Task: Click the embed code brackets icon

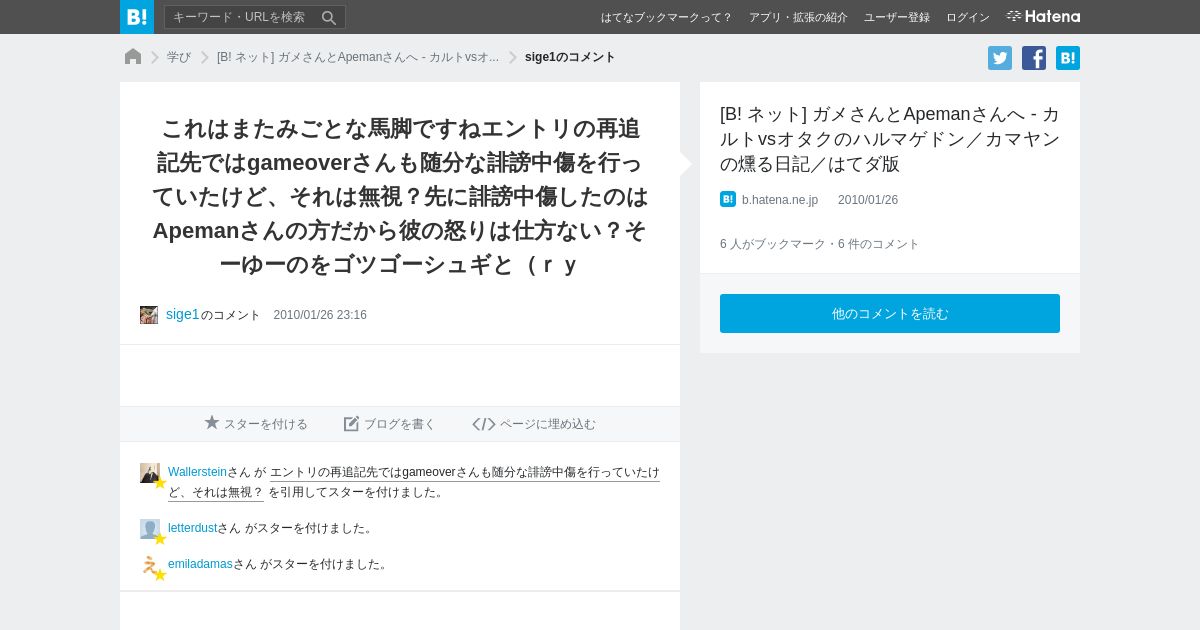Action: coord(484,424)
